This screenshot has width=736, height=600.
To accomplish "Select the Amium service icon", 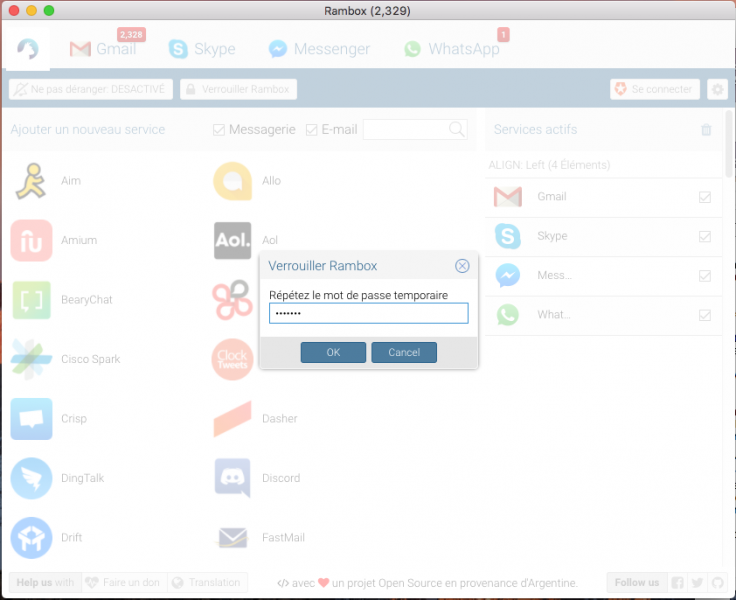I will (31, 240).
